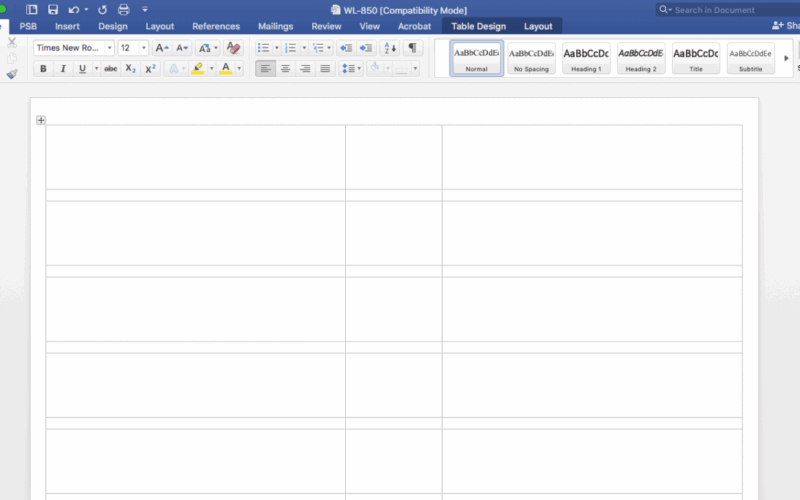
Task: Toggle italic formatting
Action: pos(63,68)
